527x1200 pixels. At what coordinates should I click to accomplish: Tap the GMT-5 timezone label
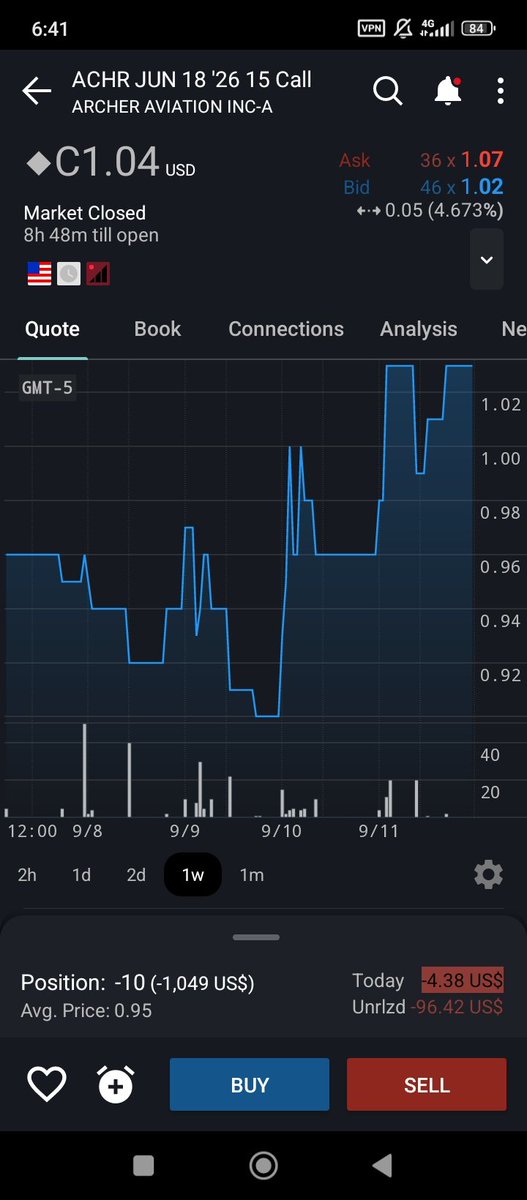click(47, 387)
